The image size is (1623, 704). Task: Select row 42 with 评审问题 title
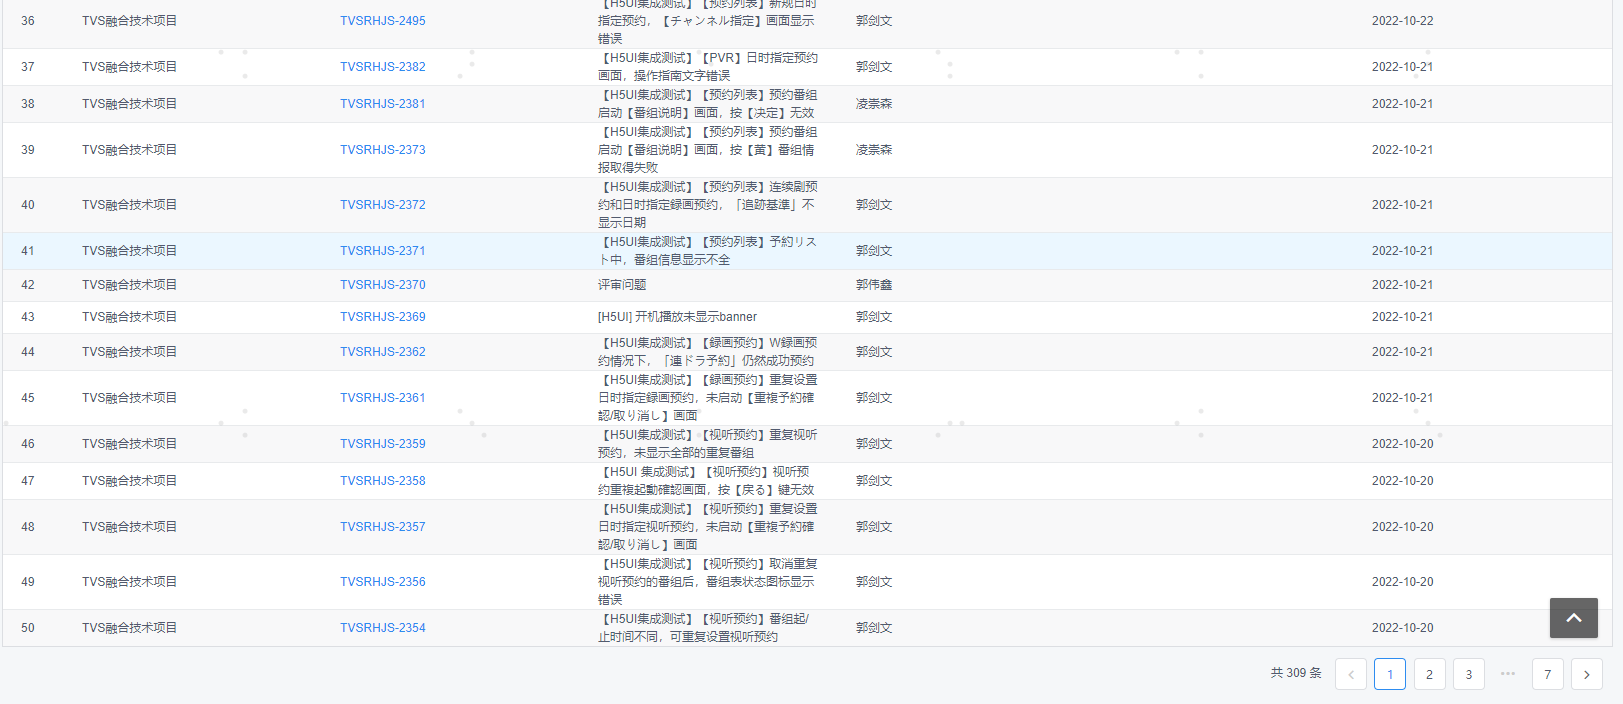click(x=622, y=285)
